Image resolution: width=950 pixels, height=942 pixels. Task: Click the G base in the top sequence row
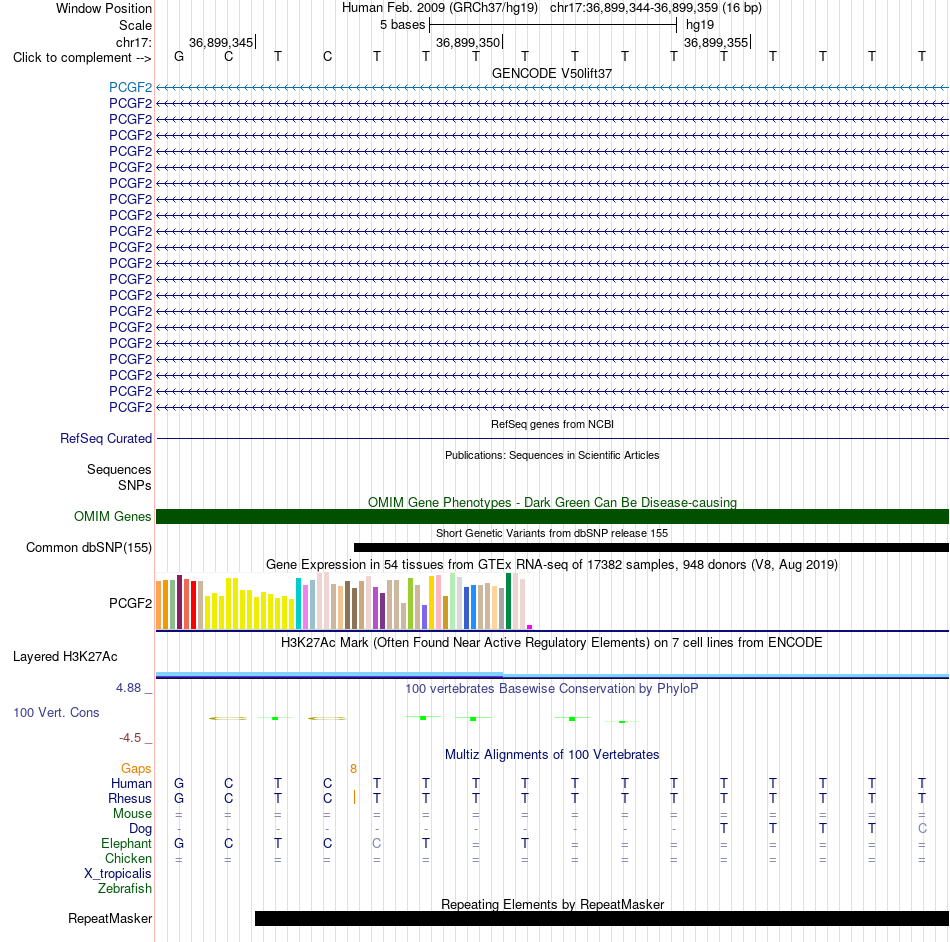(x=179, y=56)
